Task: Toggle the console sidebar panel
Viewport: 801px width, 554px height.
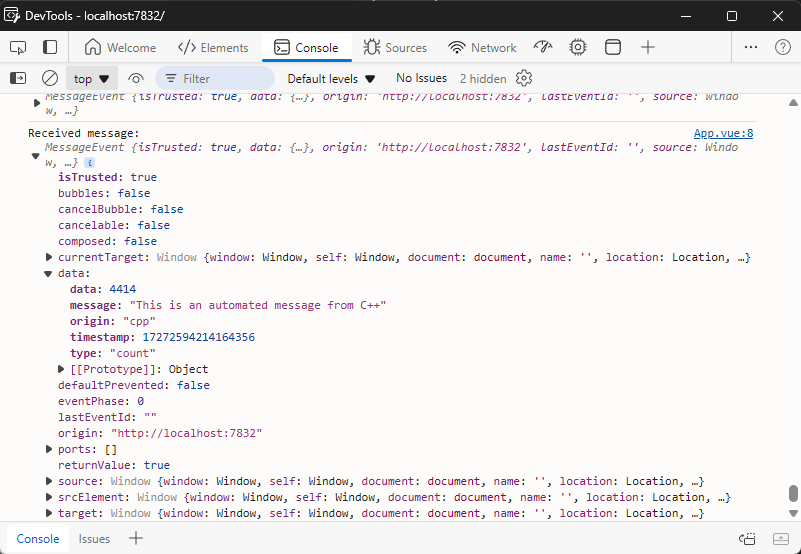Action: pyautogui.click(x=18, y=78)
